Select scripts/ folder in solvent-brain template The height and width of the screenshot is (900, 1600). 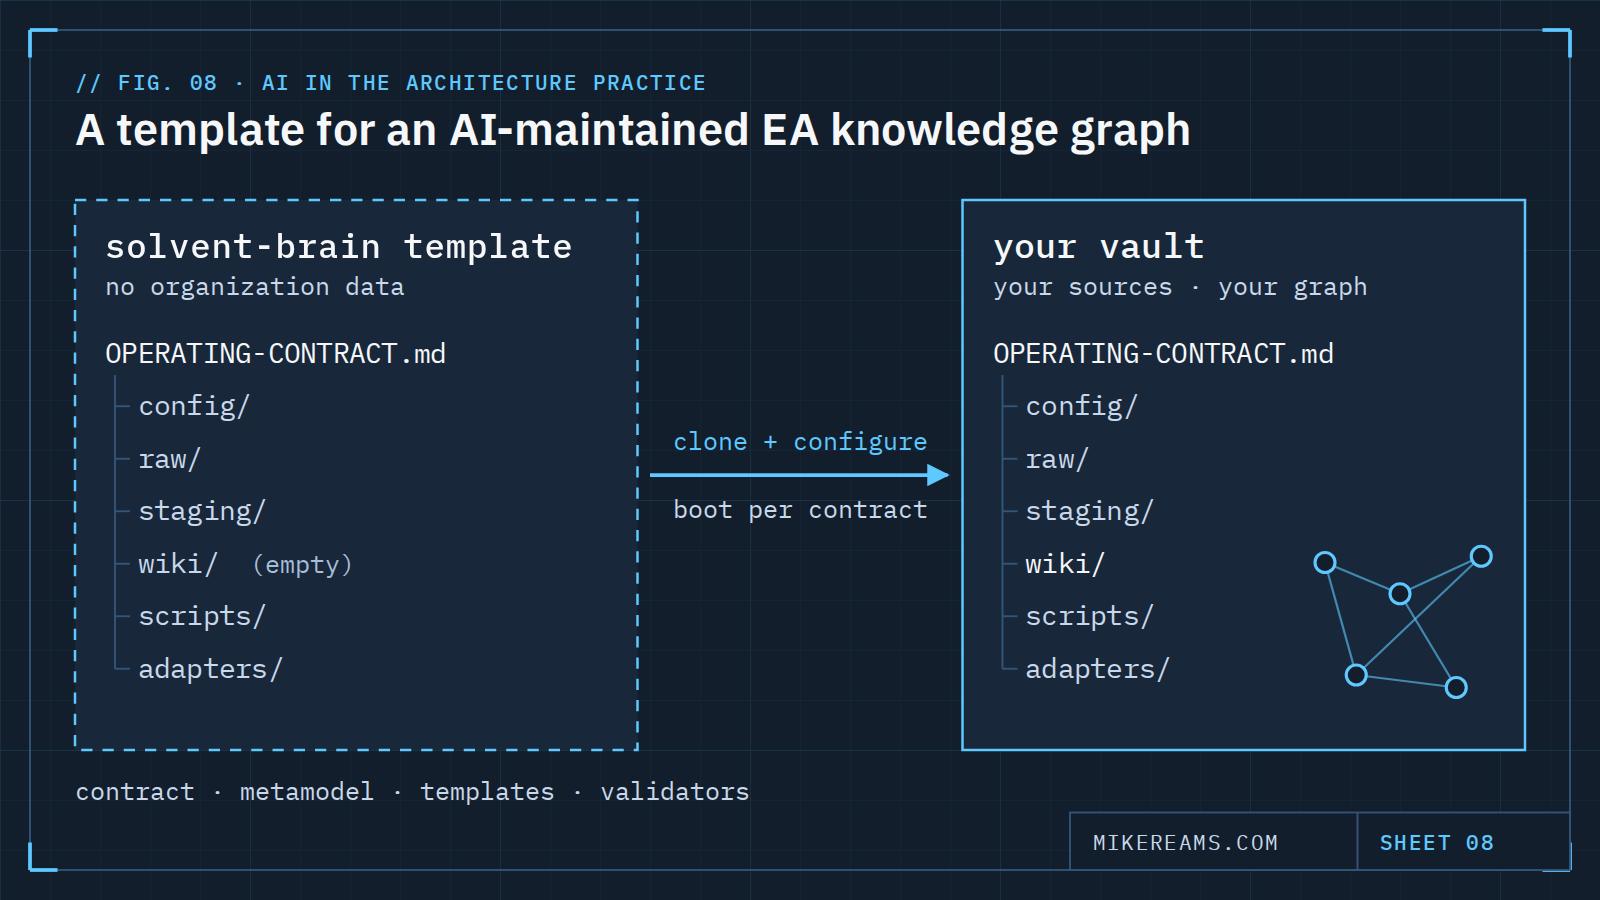[202, 617]
